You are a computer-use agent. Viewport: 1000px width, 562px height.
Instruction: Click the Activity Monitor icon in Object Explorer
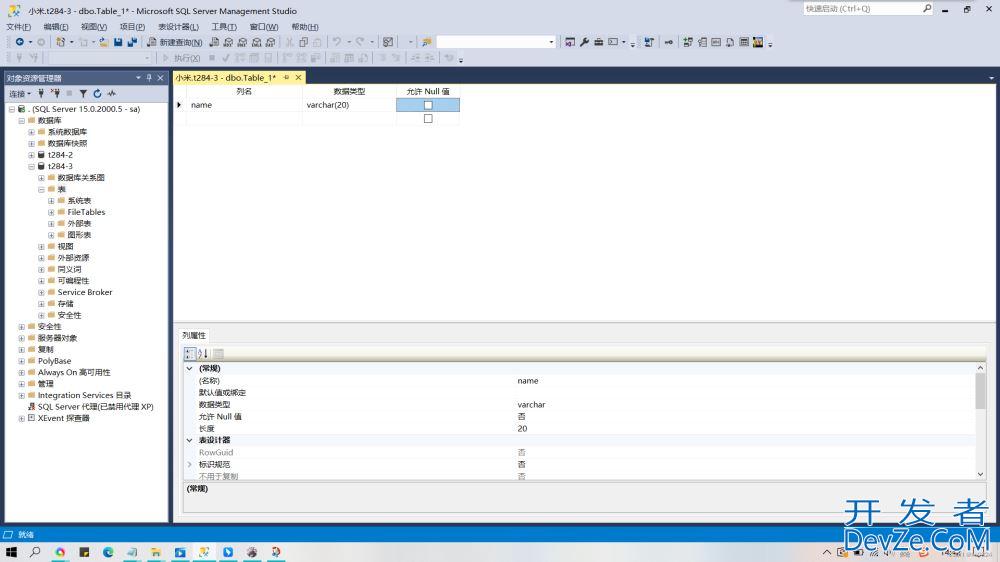coord(112,94)
